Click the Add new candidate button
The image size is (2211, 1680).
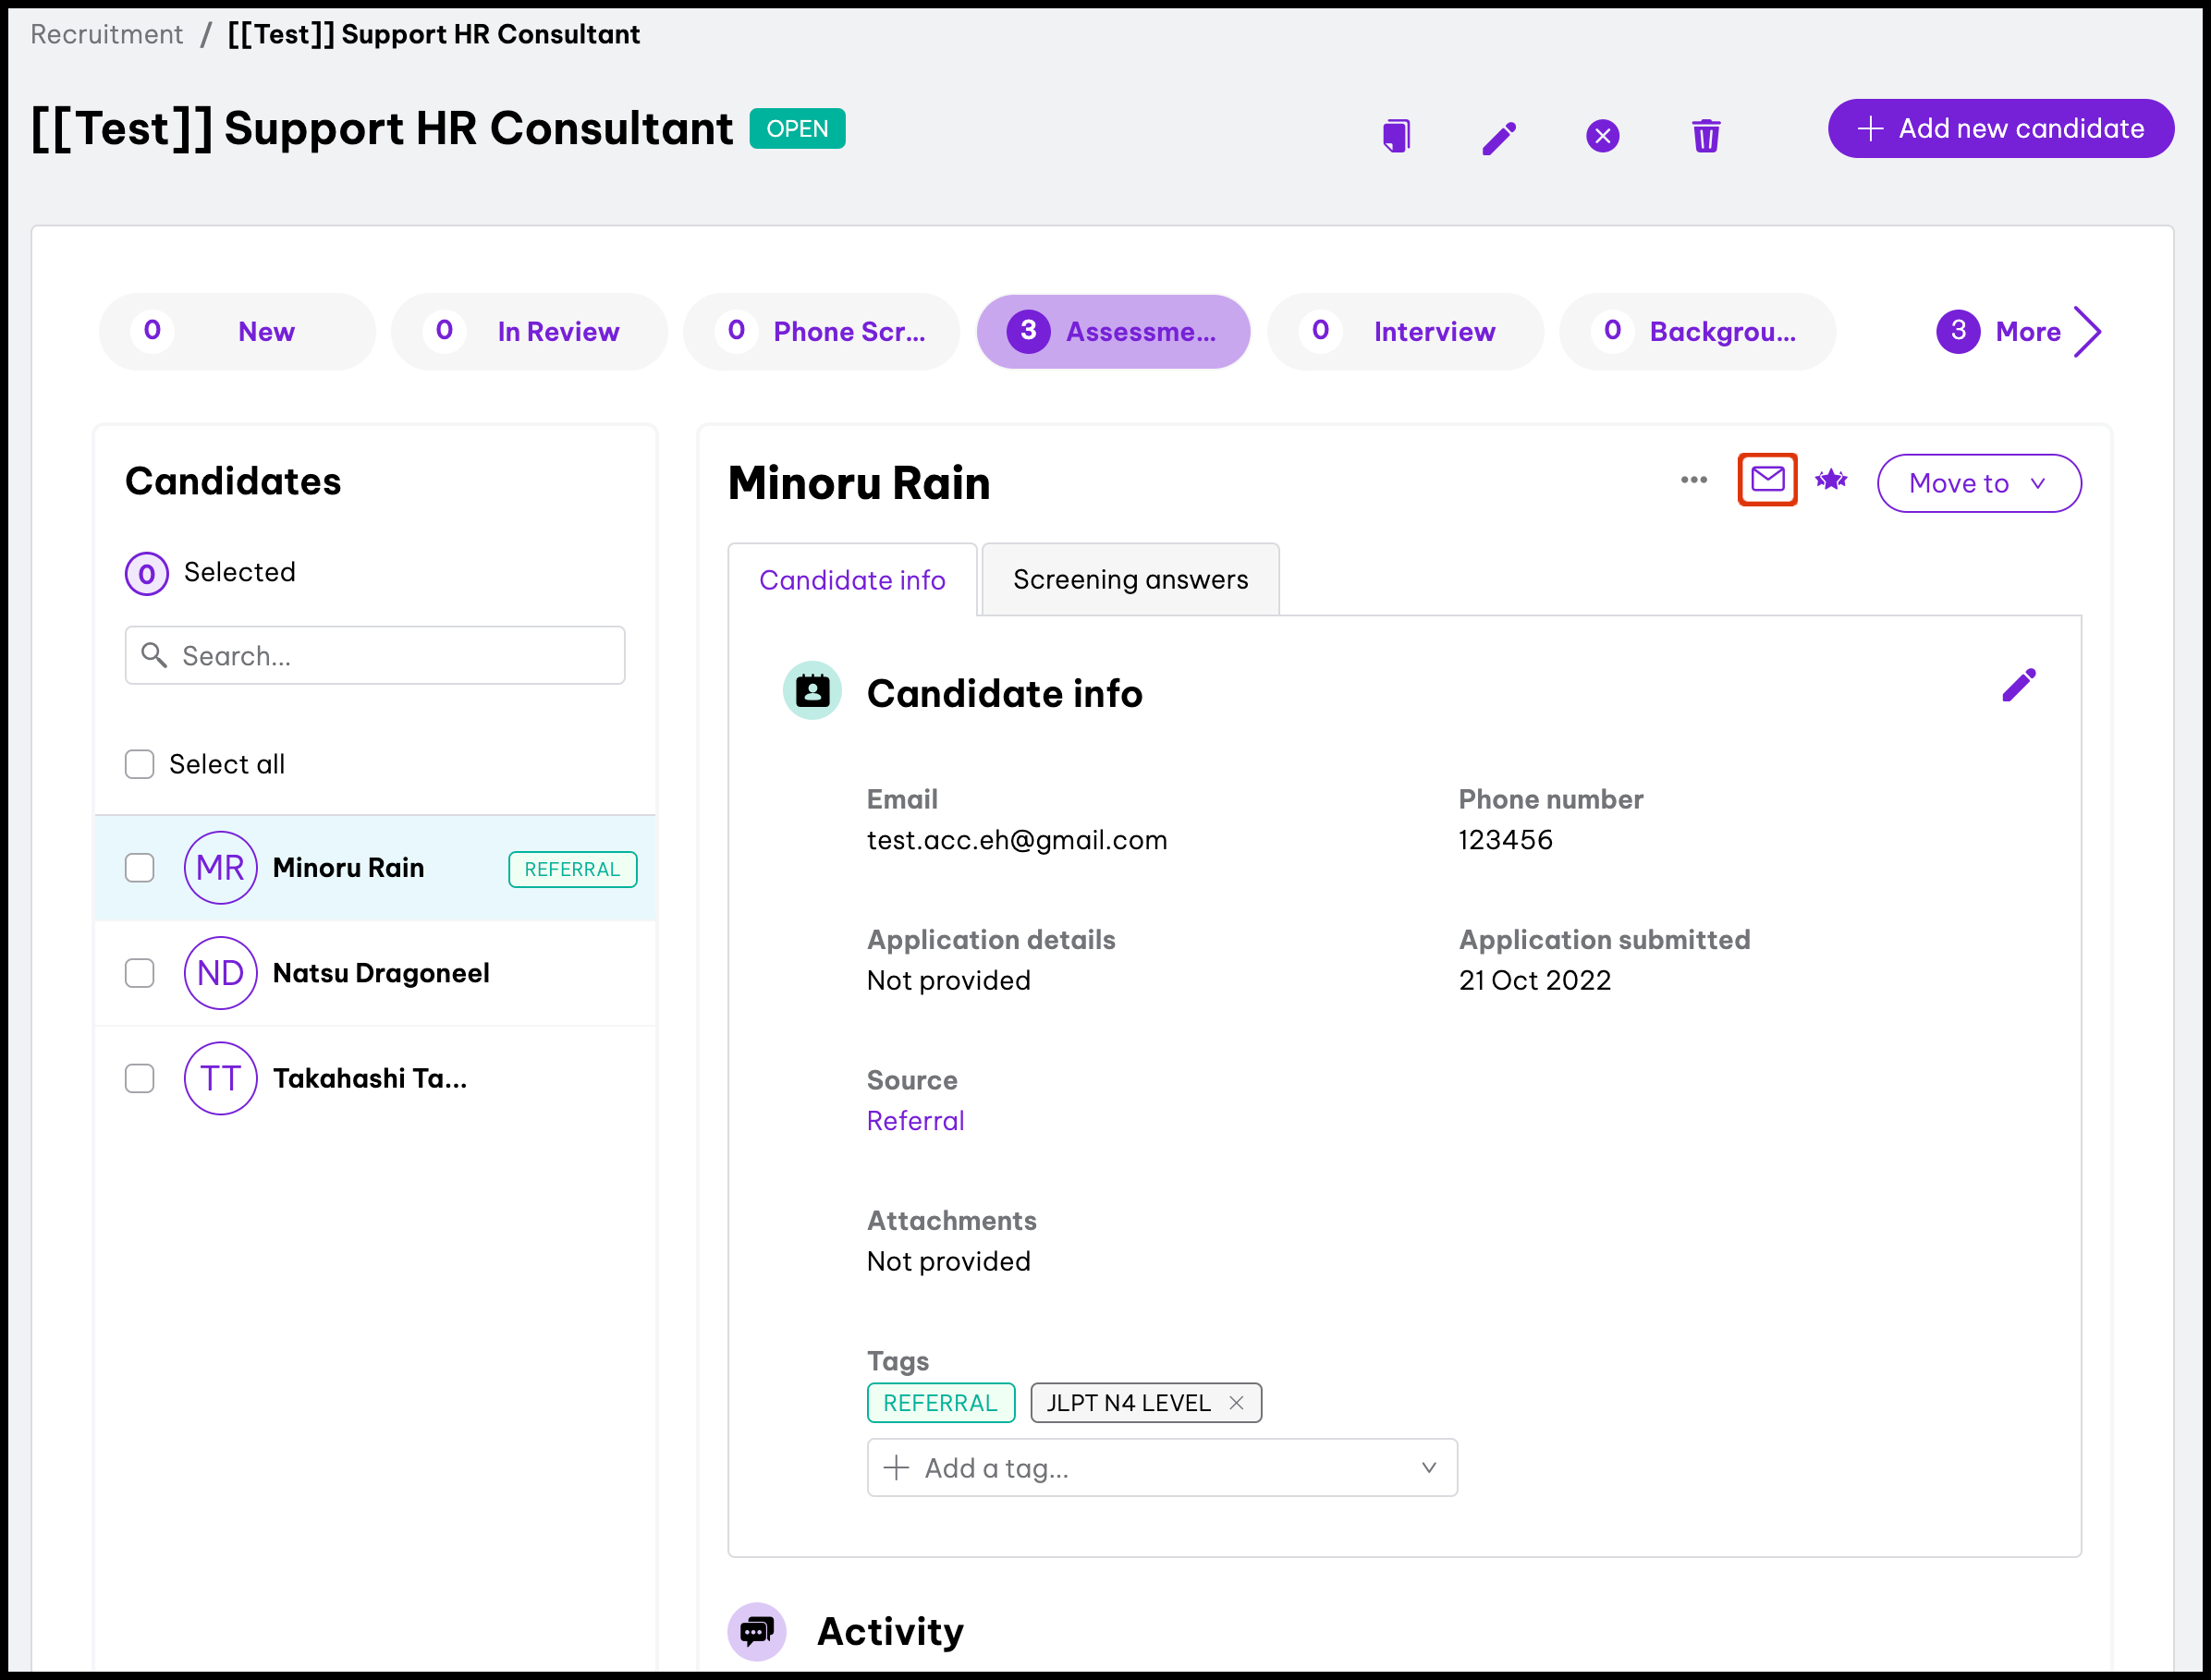[2000, 129]
